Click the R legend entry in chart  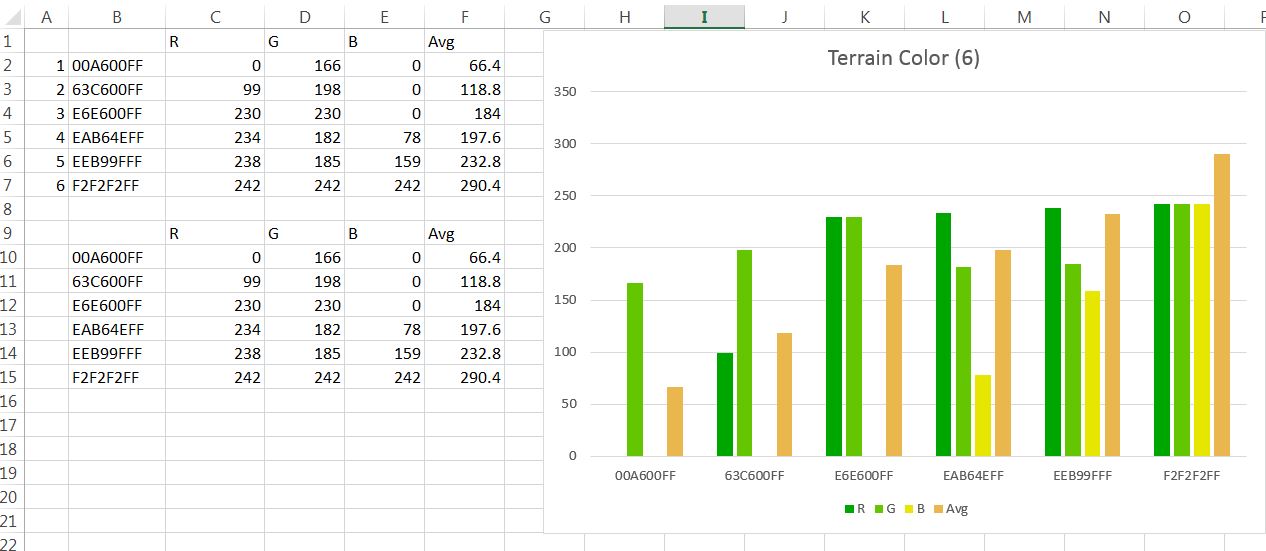(854, 509)
